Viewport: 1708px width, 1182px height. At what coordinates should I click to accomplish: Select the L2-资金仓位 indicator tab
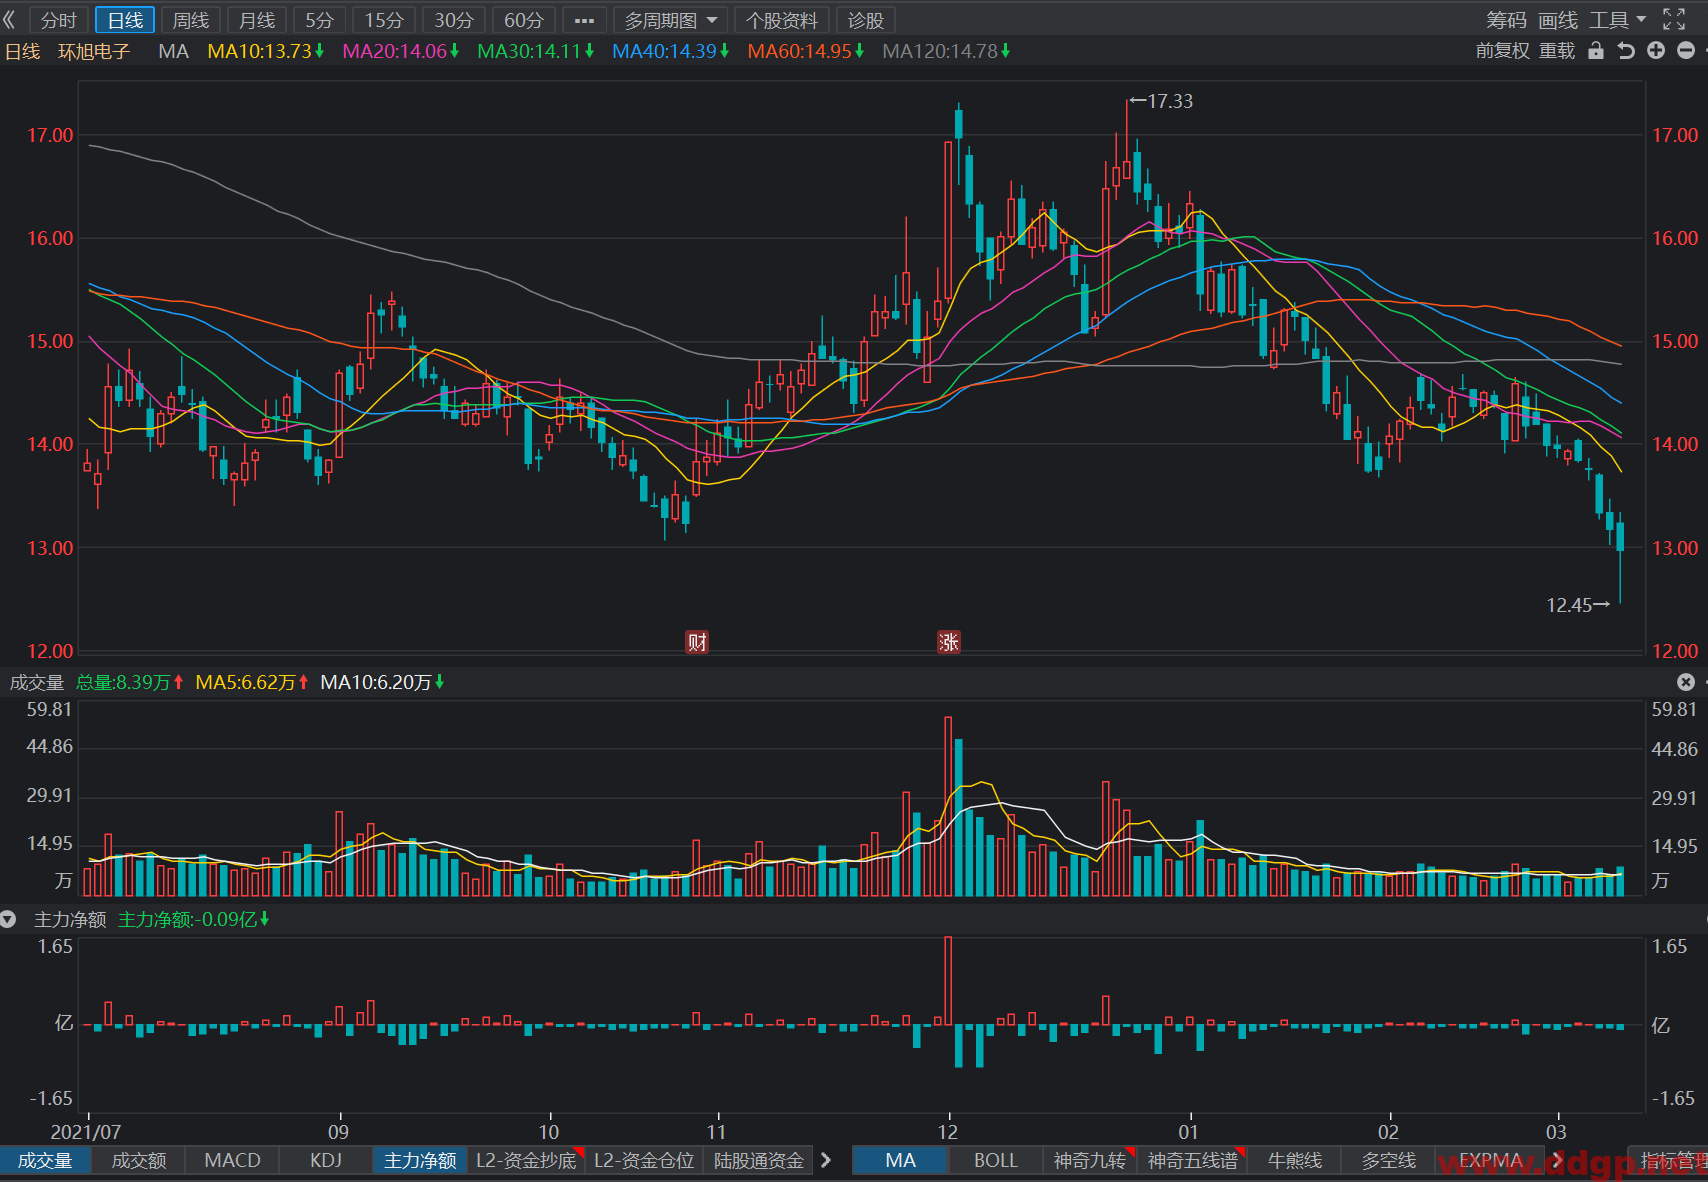click(x=644, y=1160)
